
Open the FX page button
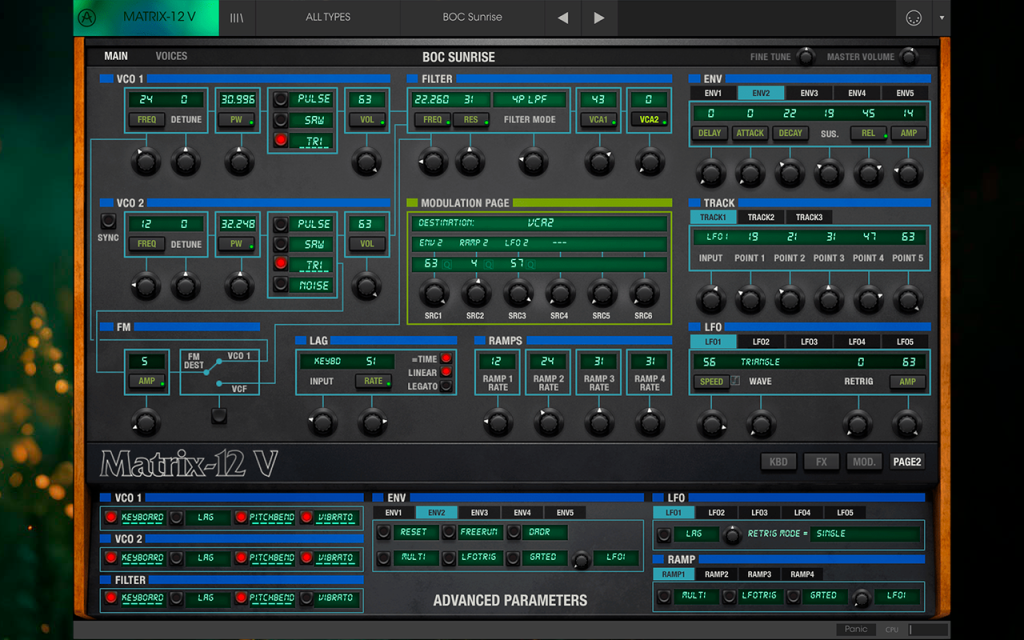pyautogui.click(x=821, y=462)
